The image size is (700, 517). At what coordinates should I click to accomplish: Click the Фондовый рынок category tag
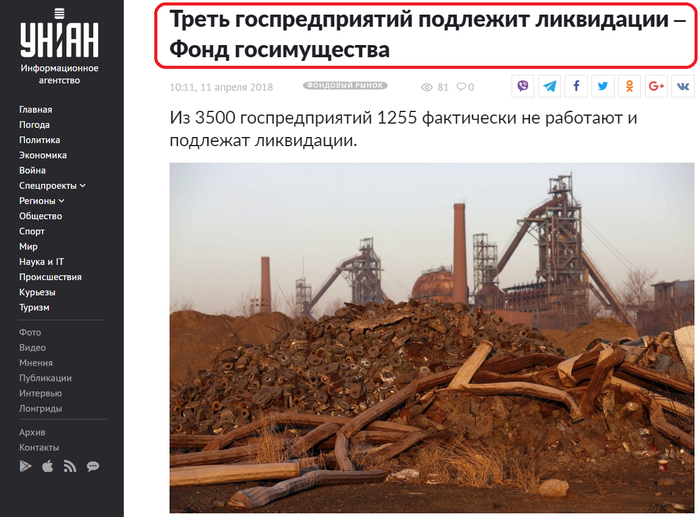345,85
